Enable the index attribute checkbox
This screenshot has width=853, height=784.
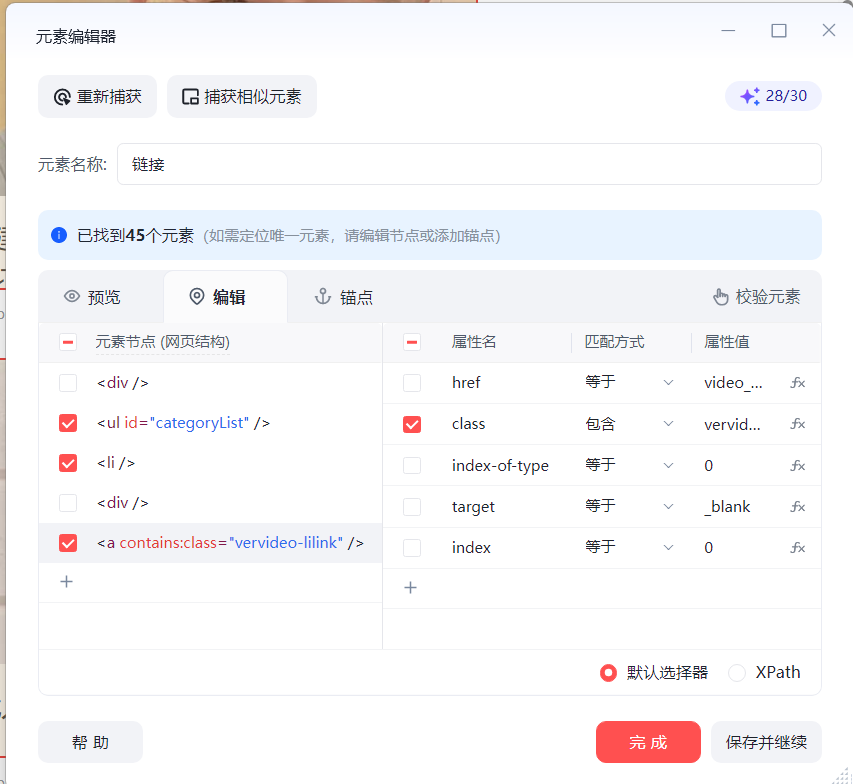click(x=412, y=548)
